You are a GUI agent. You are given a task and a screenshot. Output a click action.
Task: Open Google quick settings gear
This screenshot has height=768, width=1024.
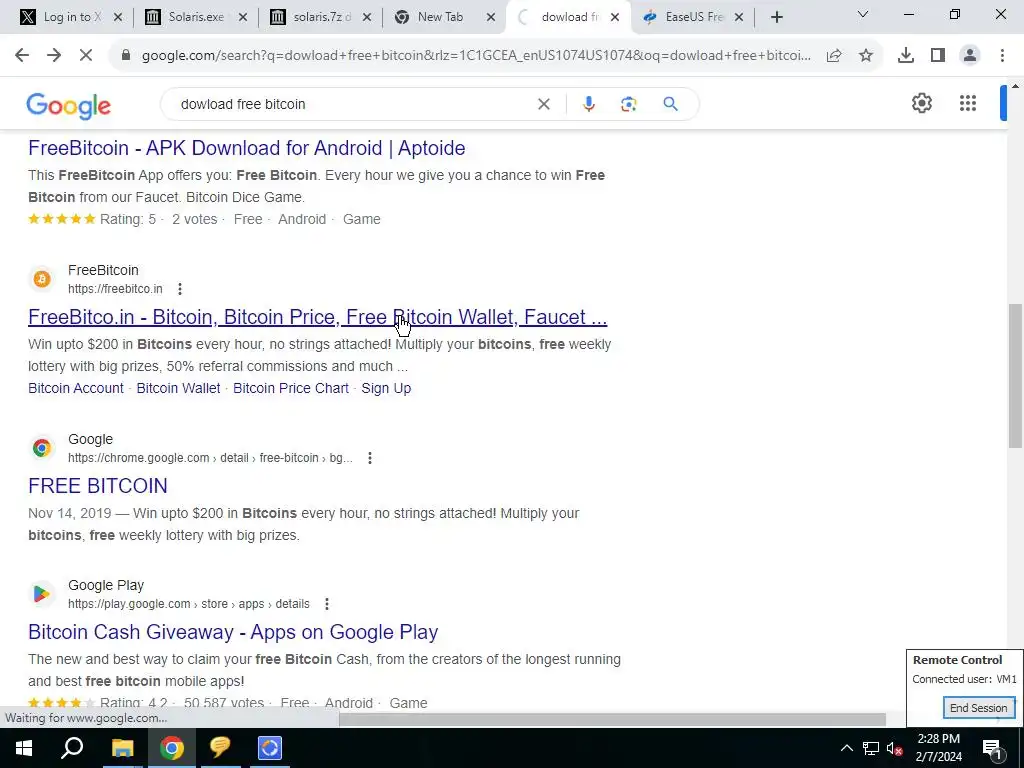click(x=921, y=103)
